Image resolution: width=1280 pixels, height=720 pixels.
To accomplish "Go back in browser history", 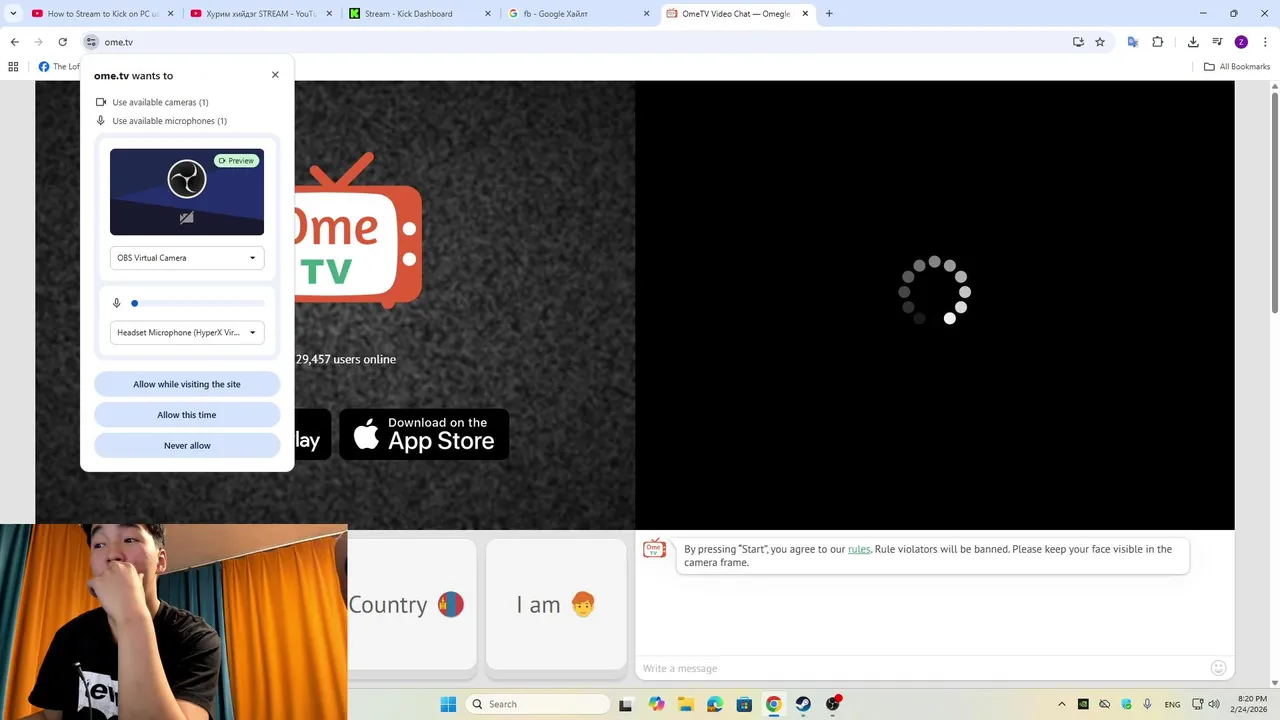I will click(x=14, y=42).
